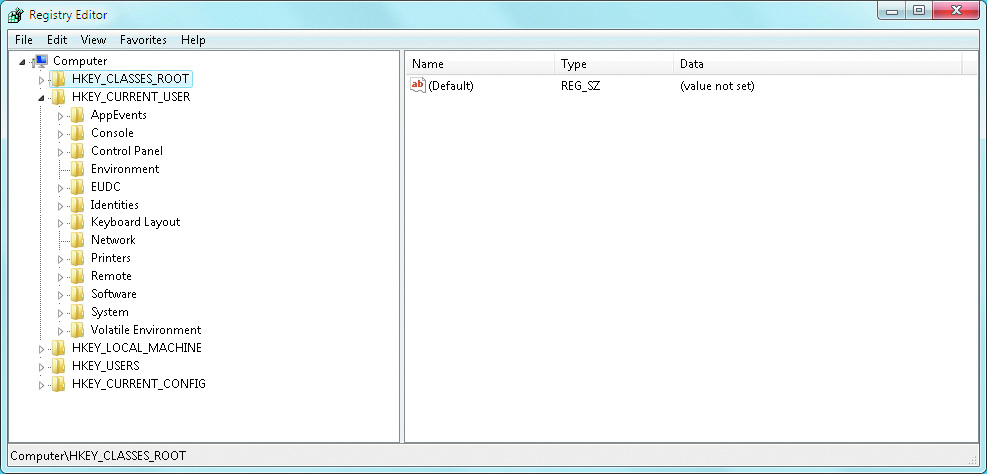Image resolution: width=987 pixels, height=474 pixels.
Task: Expand the AppEvents key
Action: (x=60, y=116)
